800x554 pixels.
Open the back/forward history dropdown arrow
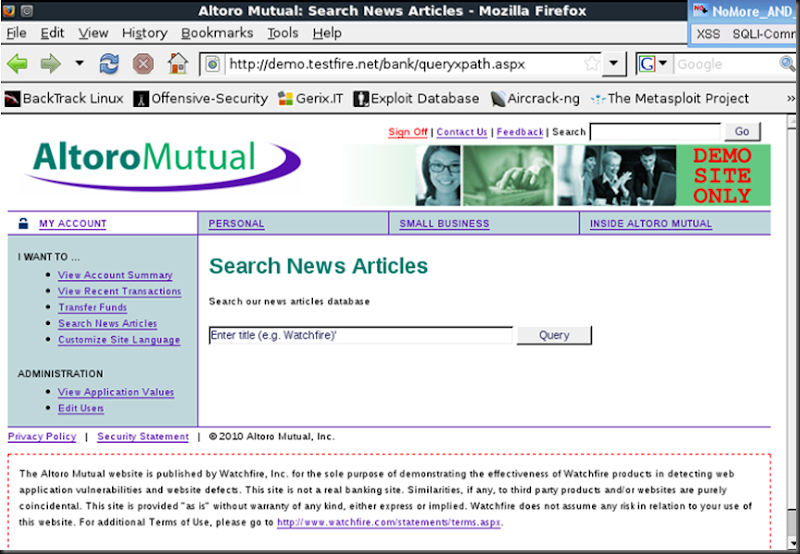79,63
